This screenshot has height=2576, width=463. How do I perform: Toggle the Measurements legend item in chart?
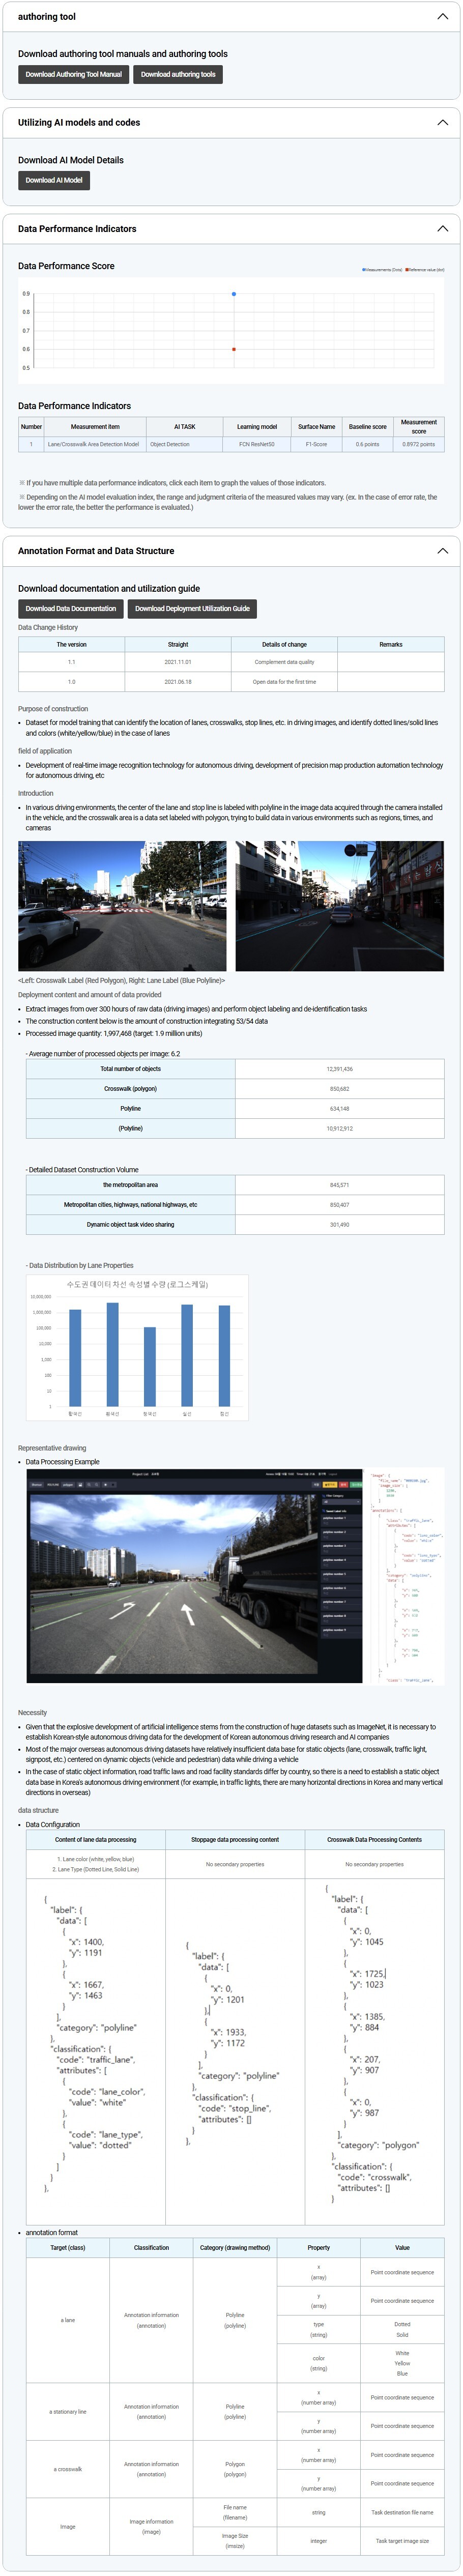click(382, 270)
